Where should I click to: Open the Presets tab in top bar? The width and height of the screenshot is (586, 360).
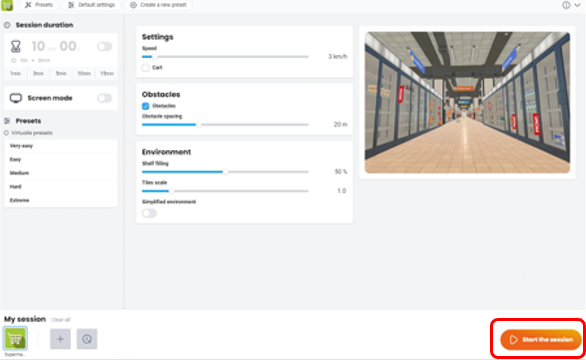pos(39,5)
